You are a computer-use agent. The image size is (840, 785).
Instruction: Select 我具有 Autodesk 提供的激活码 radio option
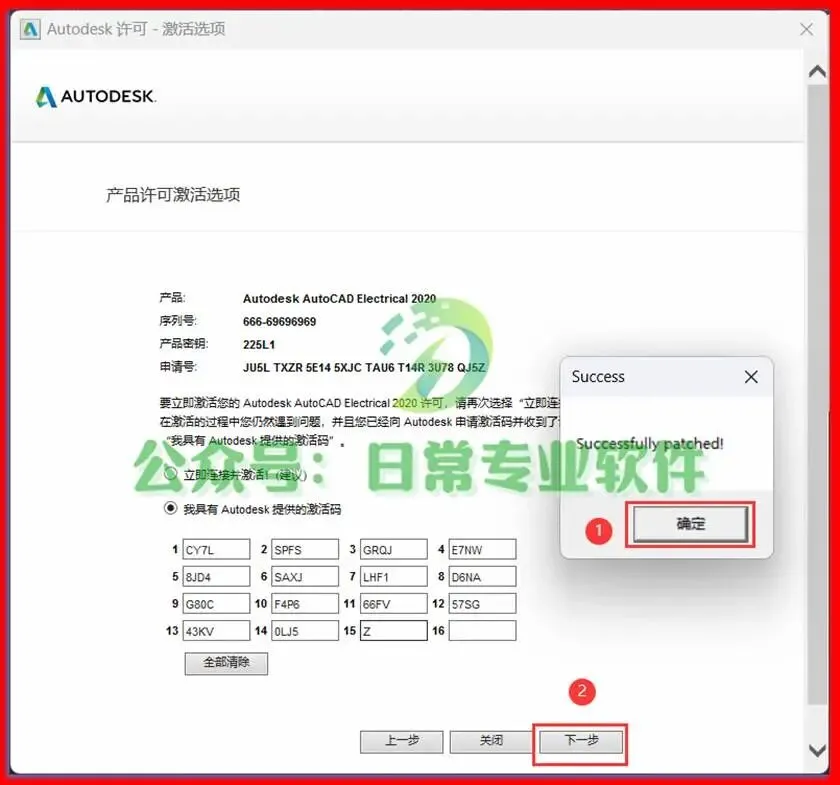(170, 507)
